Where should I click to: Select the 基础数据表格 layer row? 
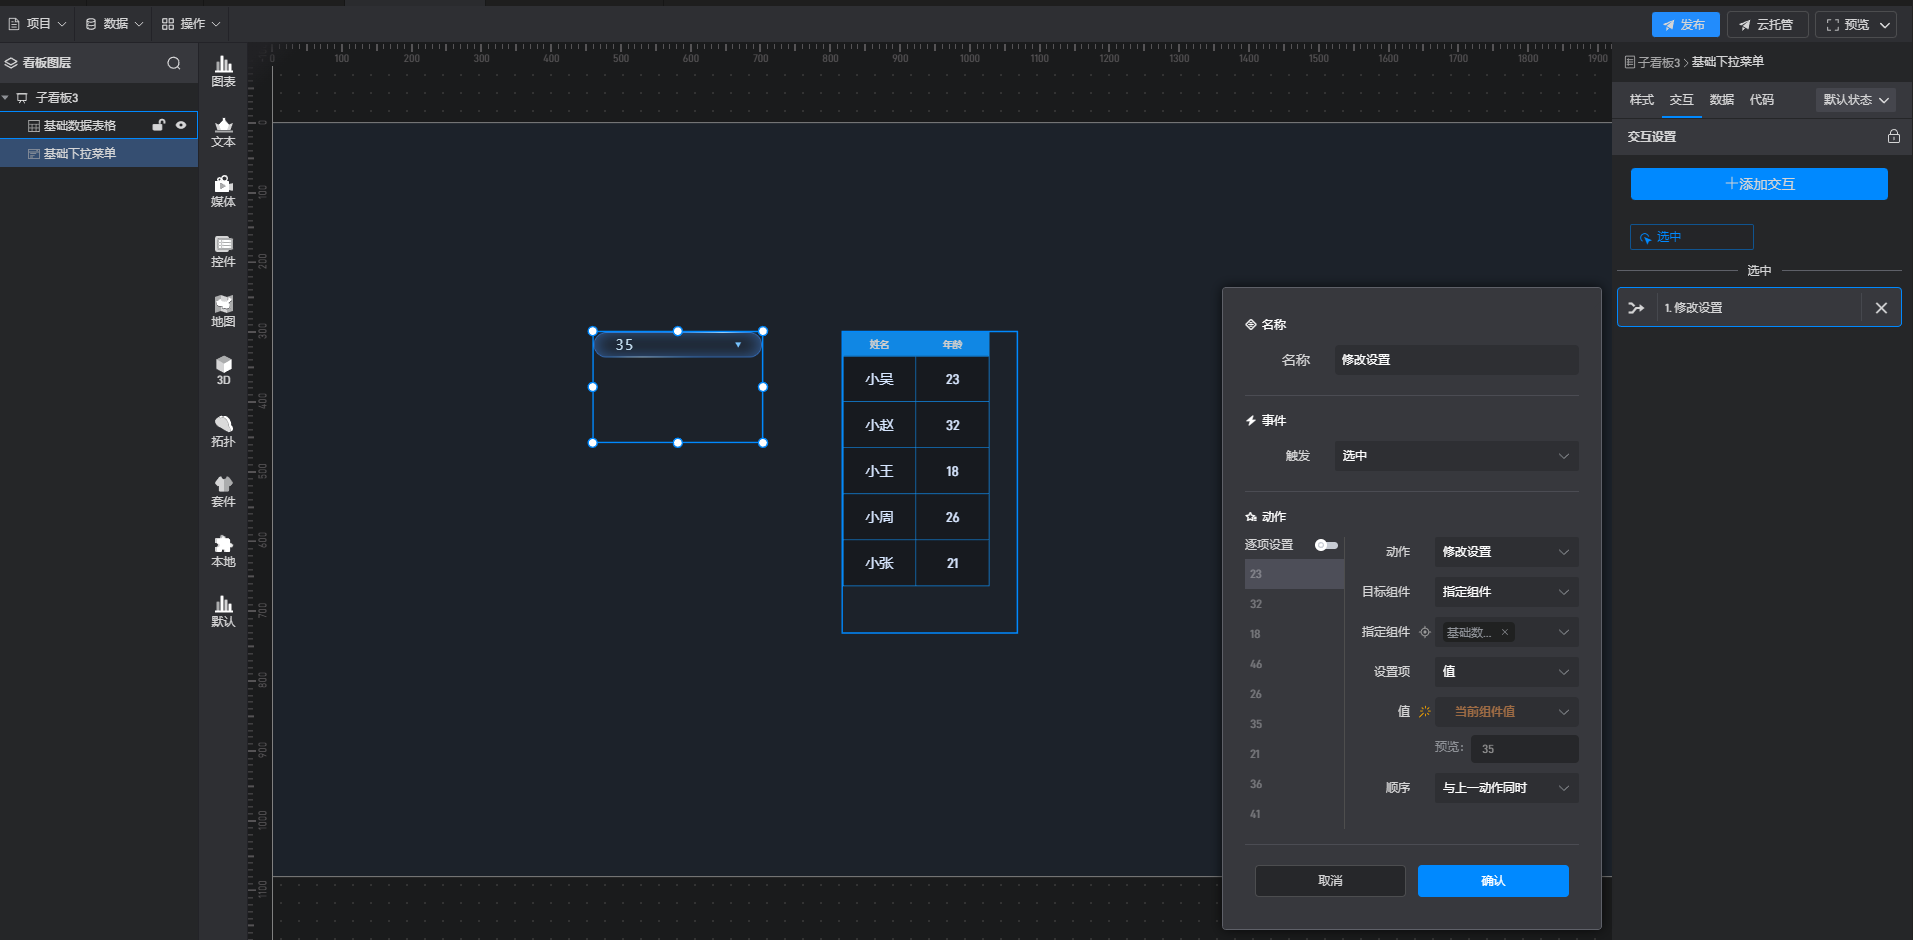[99, 125]
